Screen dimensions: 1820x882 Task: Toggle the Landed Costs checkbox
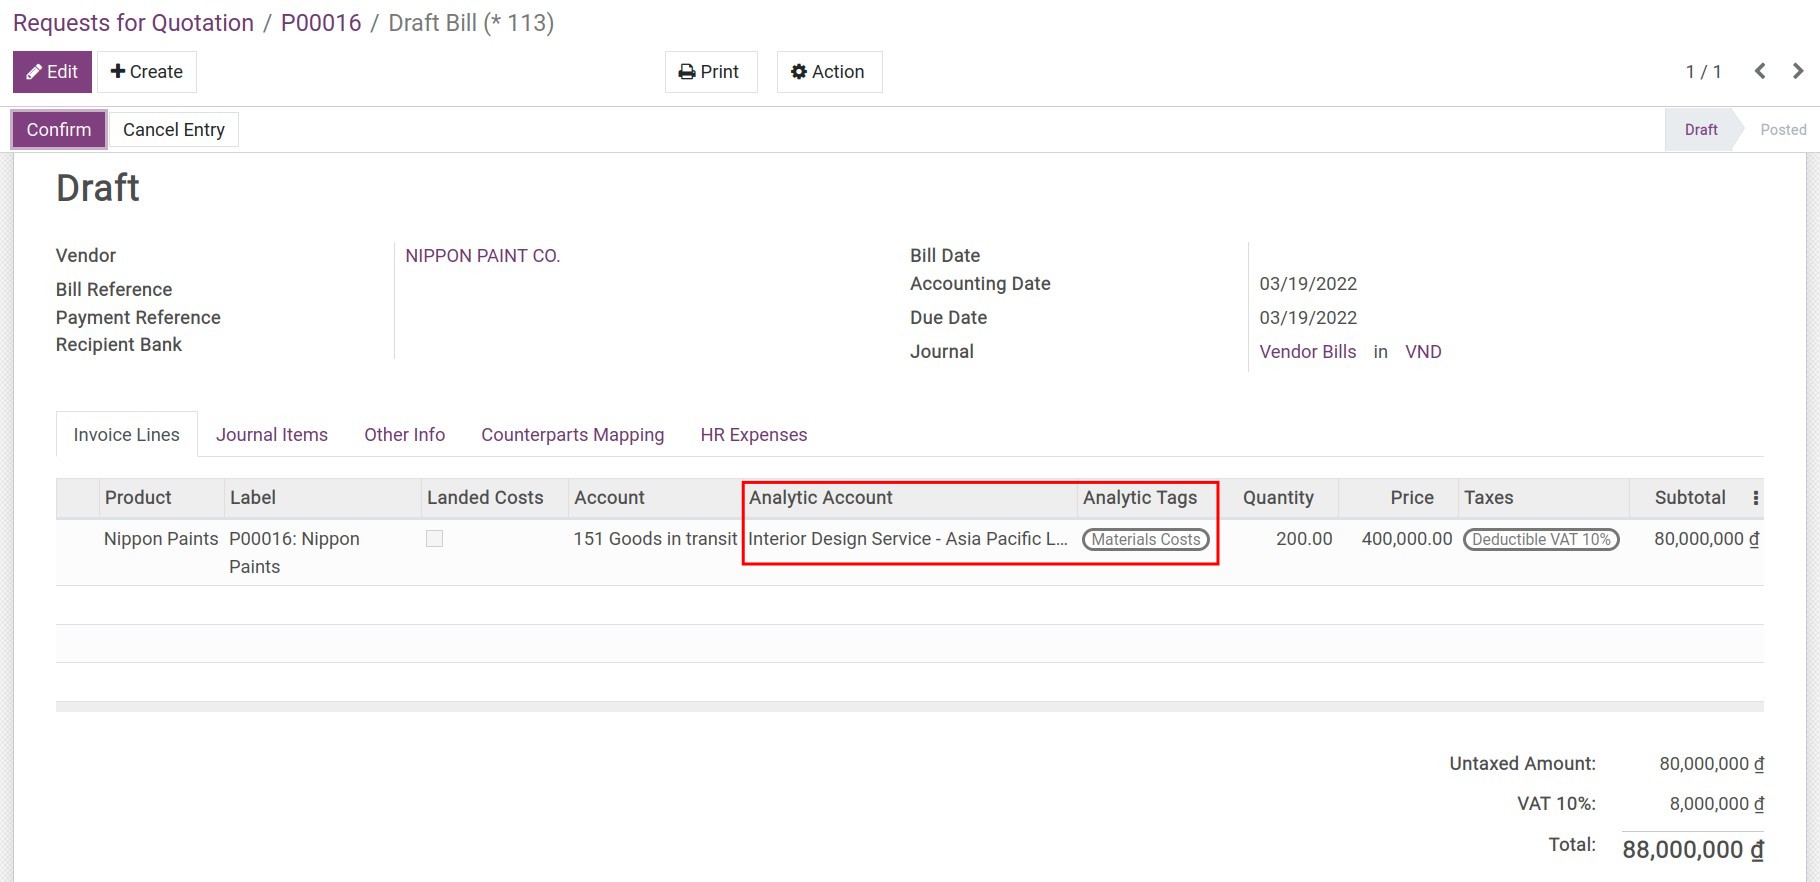(x=434, y=539)
